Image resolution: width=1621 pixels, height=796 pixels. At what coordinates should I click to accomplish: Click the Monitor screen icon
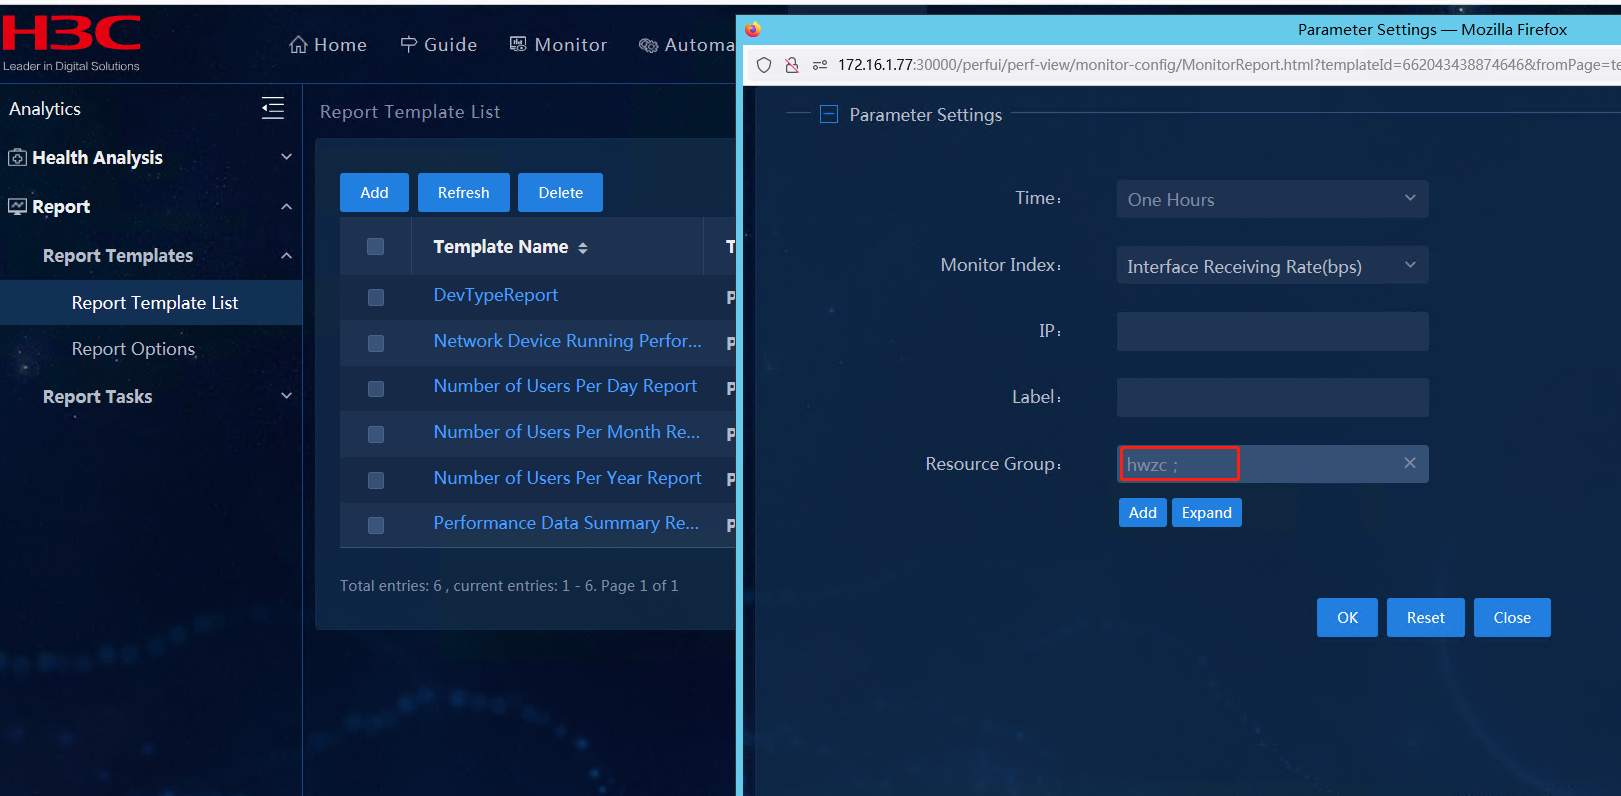click(x=518, y=44)
